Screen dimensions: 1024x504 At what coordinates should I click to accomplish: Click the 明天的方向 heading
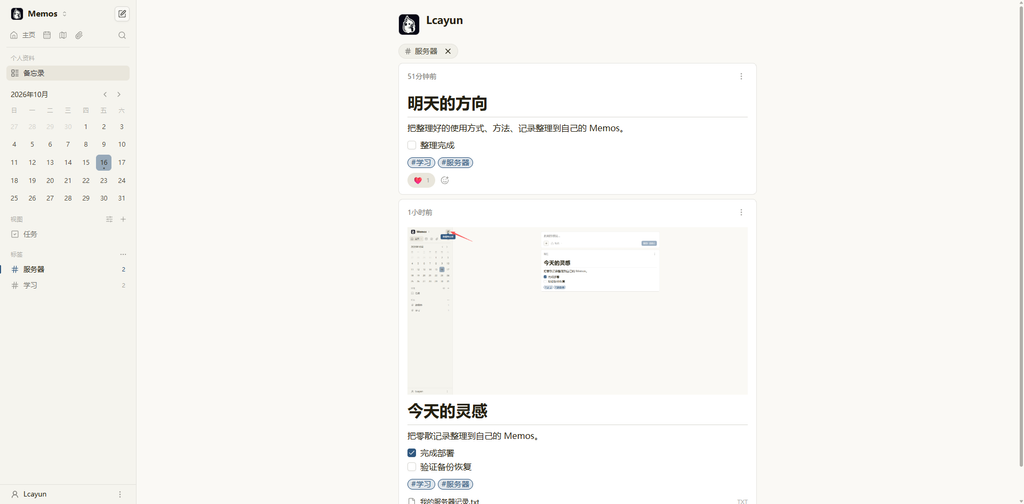coord(447,104)
